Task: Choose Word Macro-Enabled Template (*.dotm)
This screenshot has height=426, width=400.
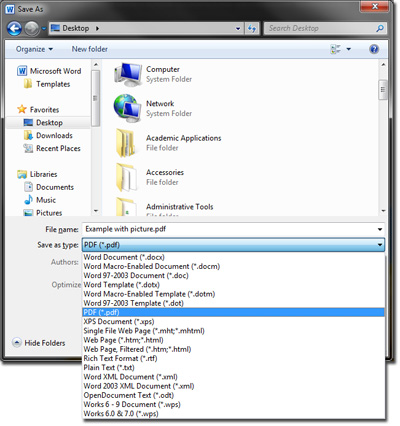Action: 233,294
